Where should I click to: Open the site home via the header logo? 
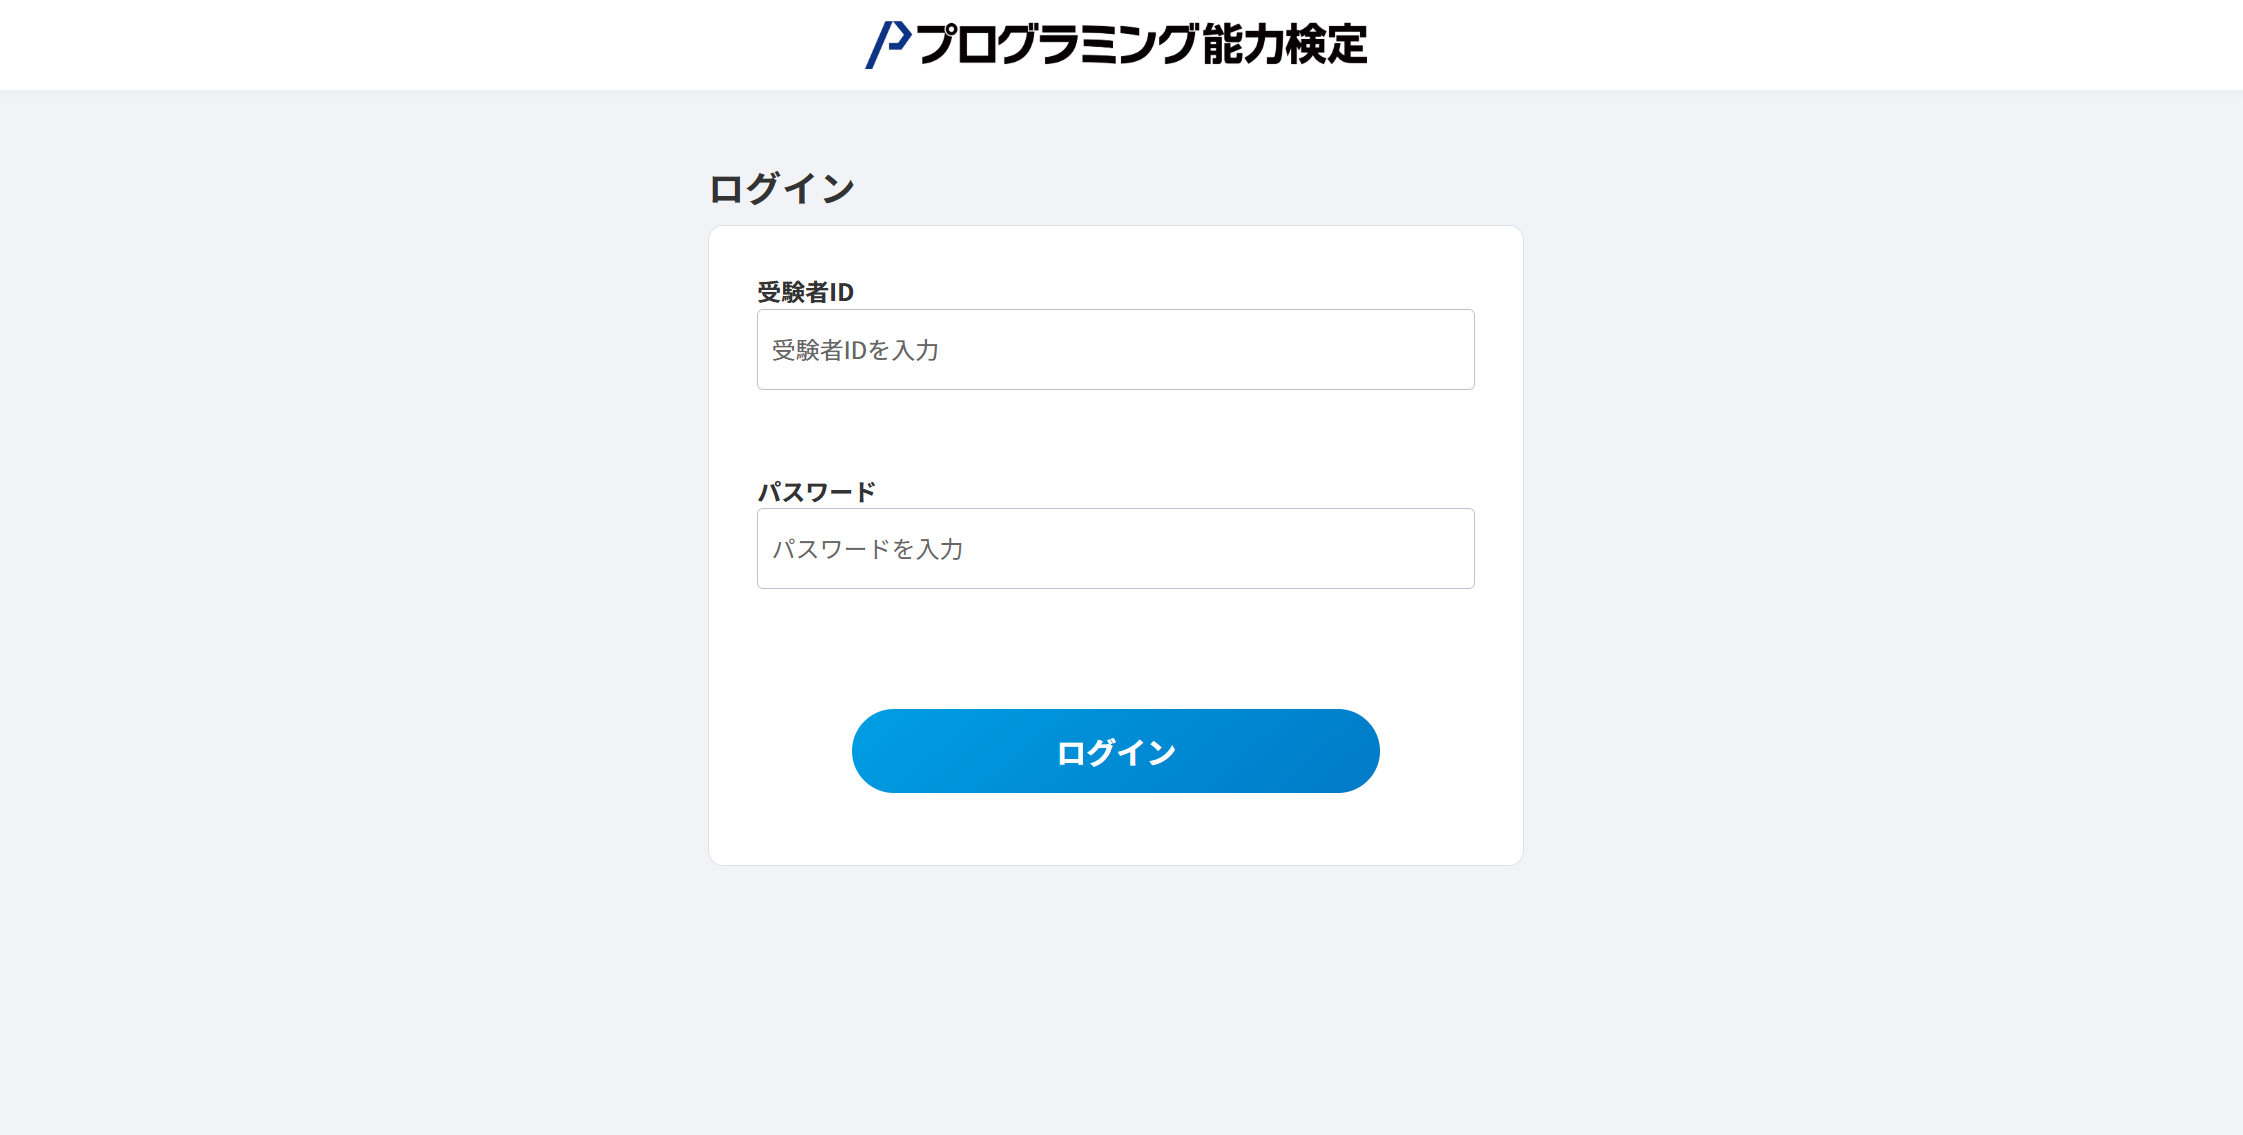pos(1115,44)
